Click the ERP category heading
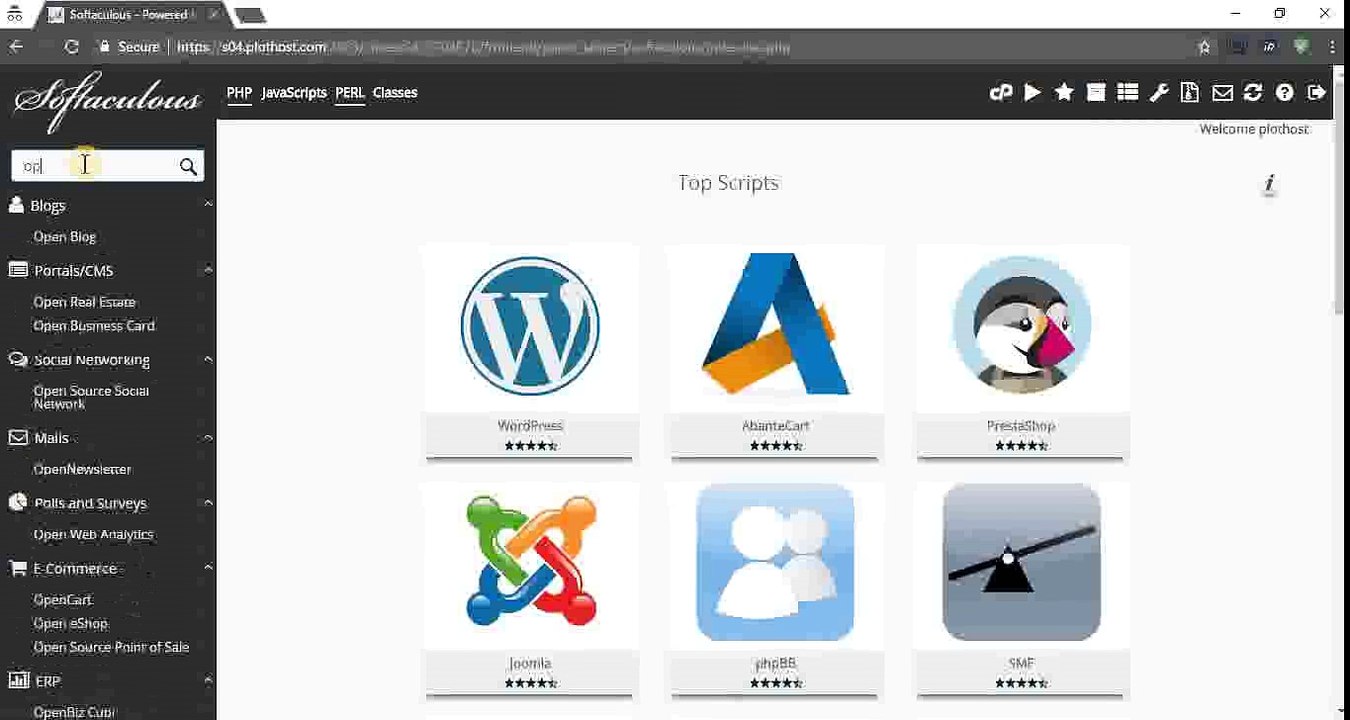 point(48,680)
